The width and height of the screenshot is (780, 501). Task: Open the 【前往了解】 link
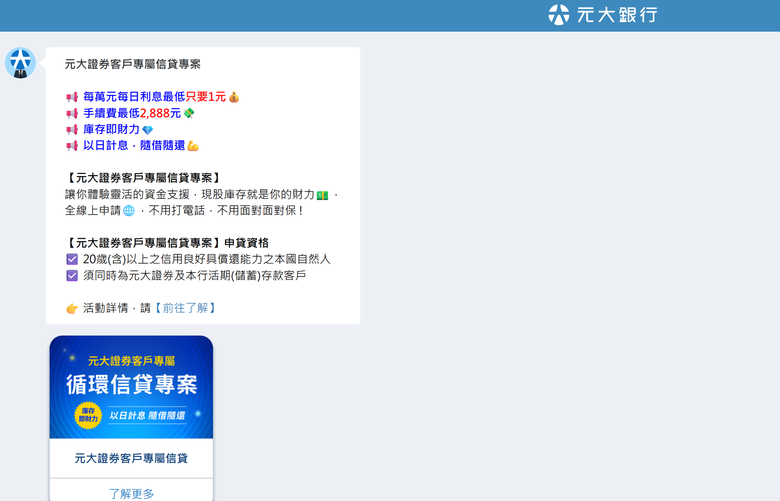[x=185, y=308]
